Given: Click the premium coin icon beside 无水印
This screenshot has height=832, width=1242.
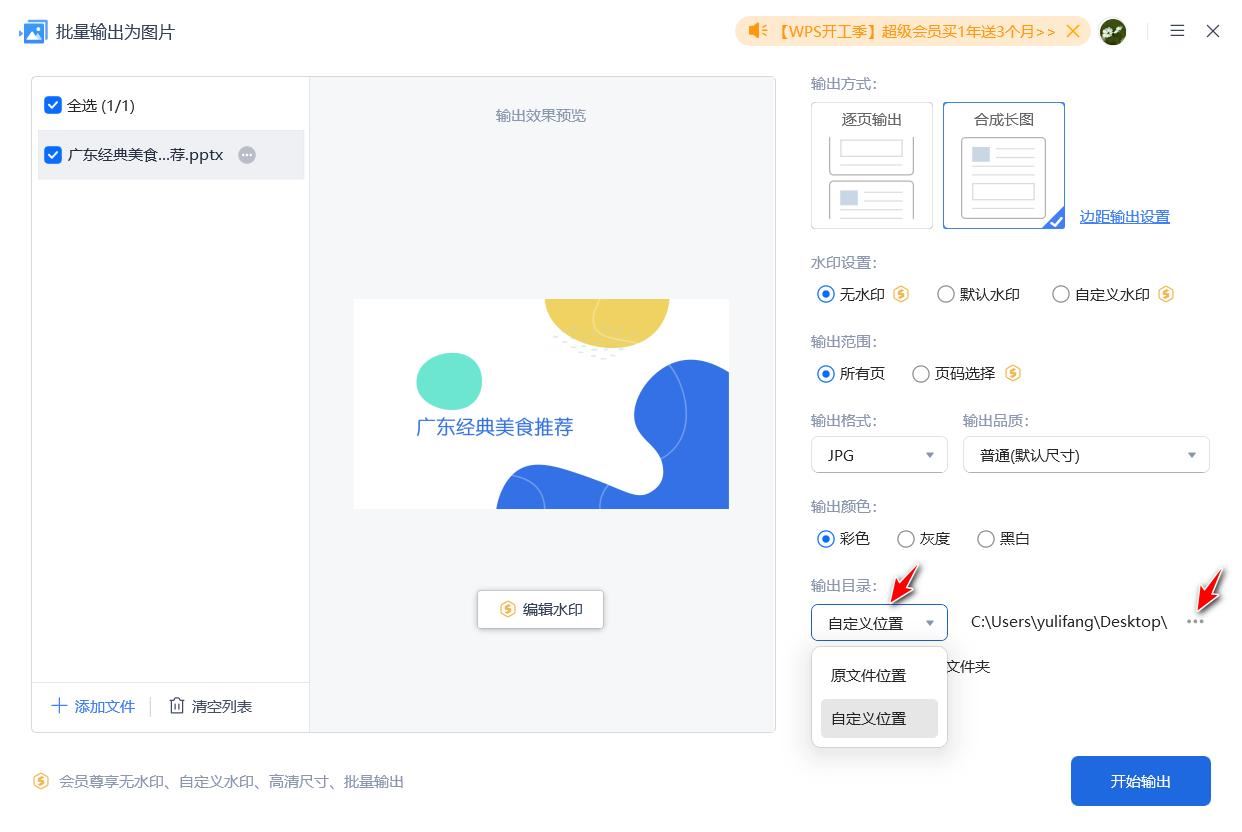Looking at the screenshot, I should tap(901, 294).
